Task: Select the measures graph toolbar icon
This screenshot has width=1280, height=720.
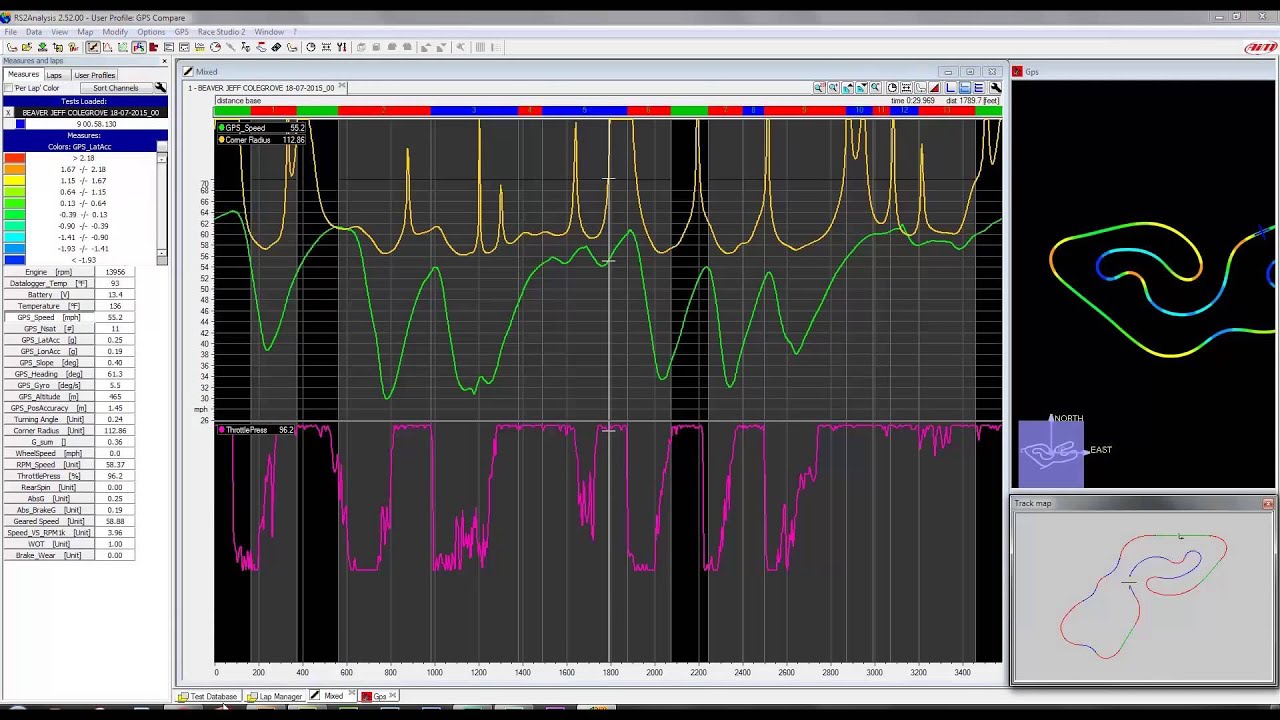Action: (x=93, y=47)
